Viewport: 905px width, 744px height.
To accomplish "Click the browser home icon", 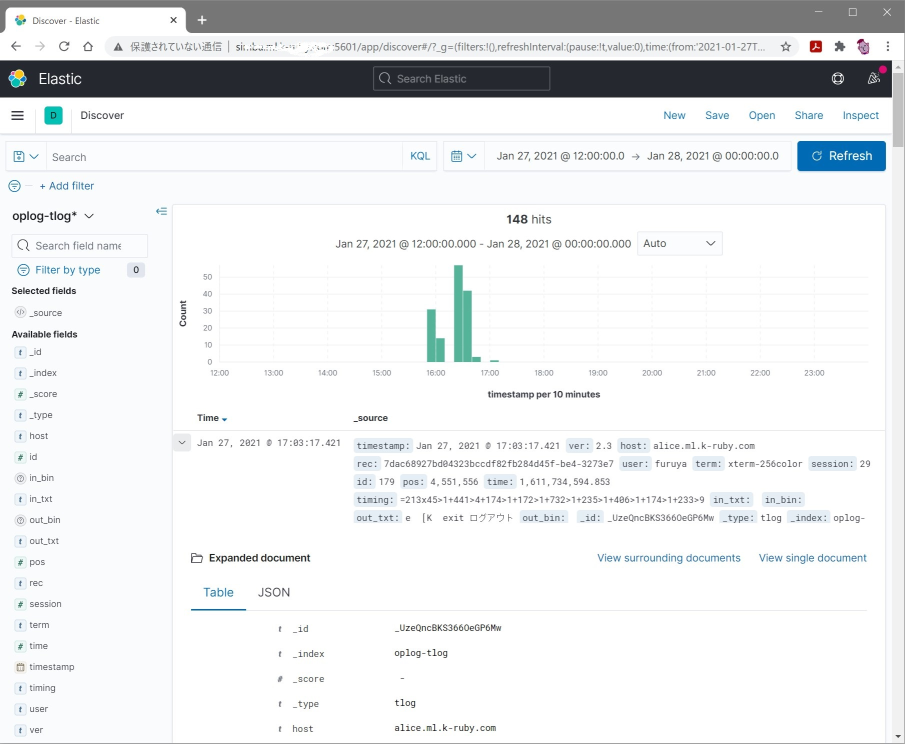I will click(x=88, y=46).
